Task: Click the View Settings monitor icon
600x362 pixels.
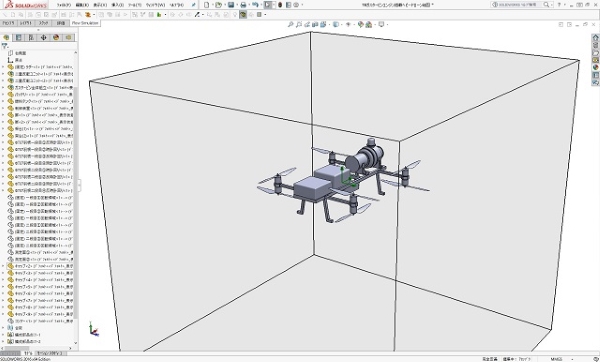Action: [x=381, y=24]
